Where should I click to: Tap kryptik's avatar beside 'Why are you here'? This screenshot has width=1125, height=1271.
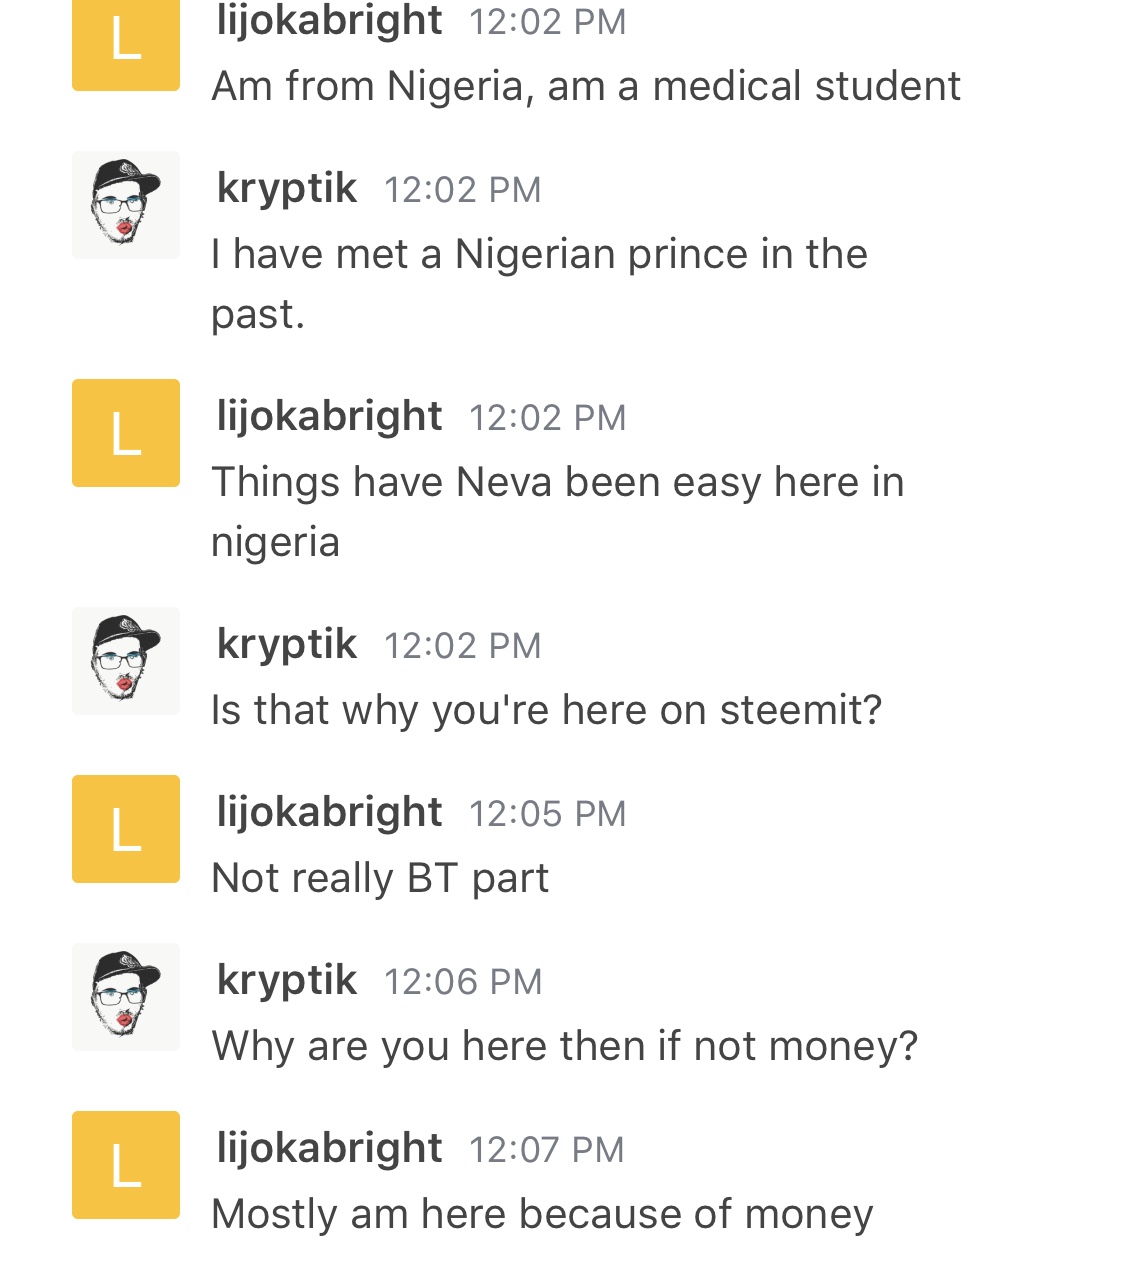coord(126,997)
